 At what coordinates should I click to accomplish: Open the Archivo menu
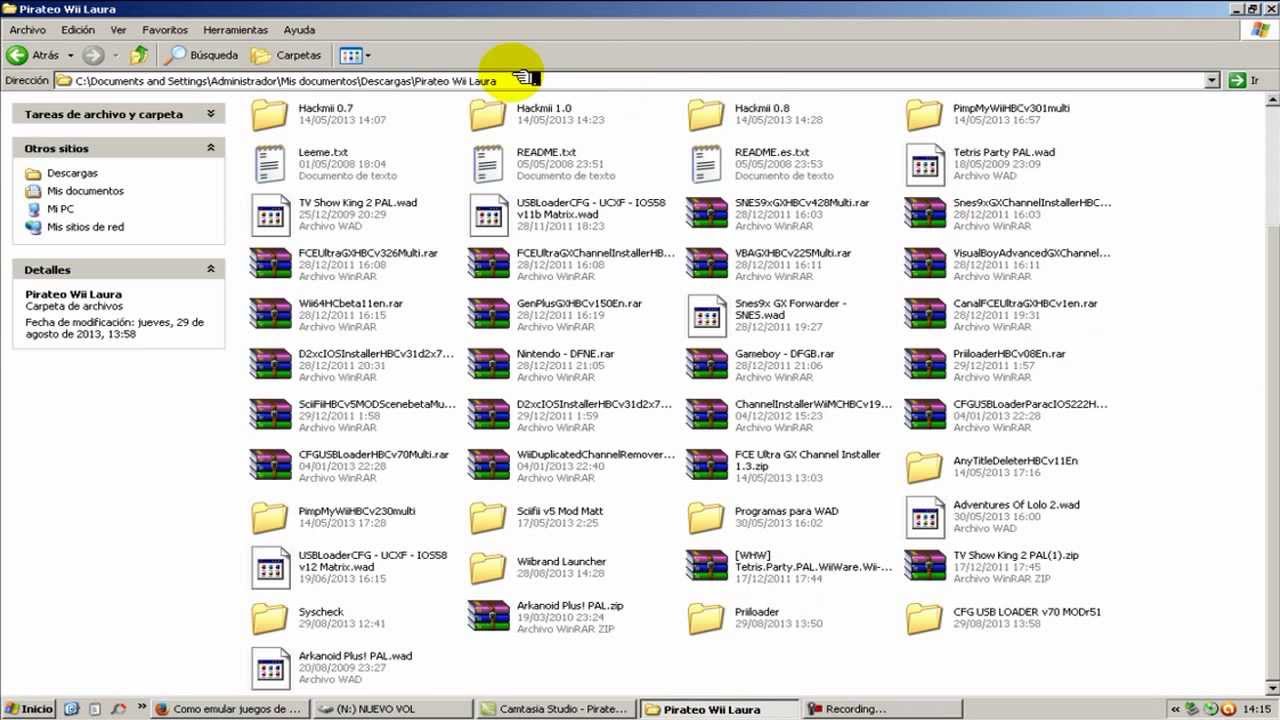click(x=28, y=30)
